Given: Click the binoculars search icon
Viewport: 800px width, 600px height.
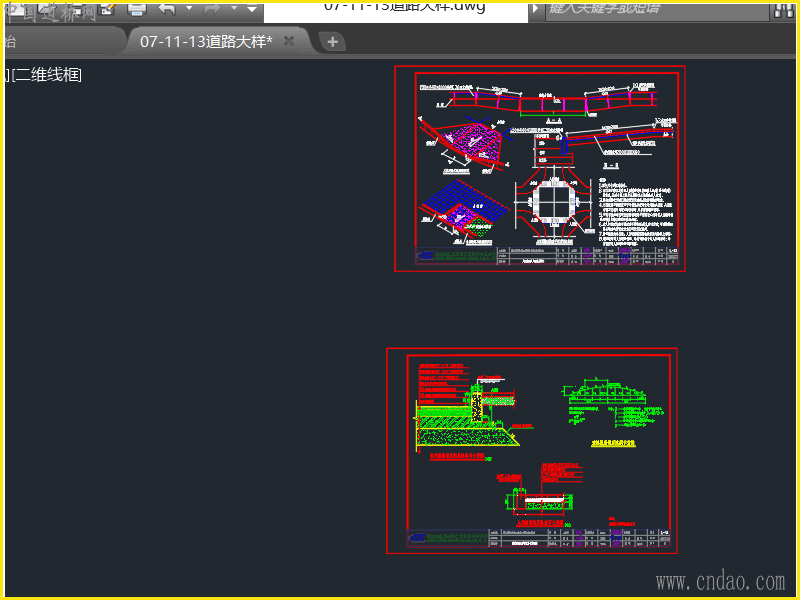Looking at the screenshot, I should point(784,10).
